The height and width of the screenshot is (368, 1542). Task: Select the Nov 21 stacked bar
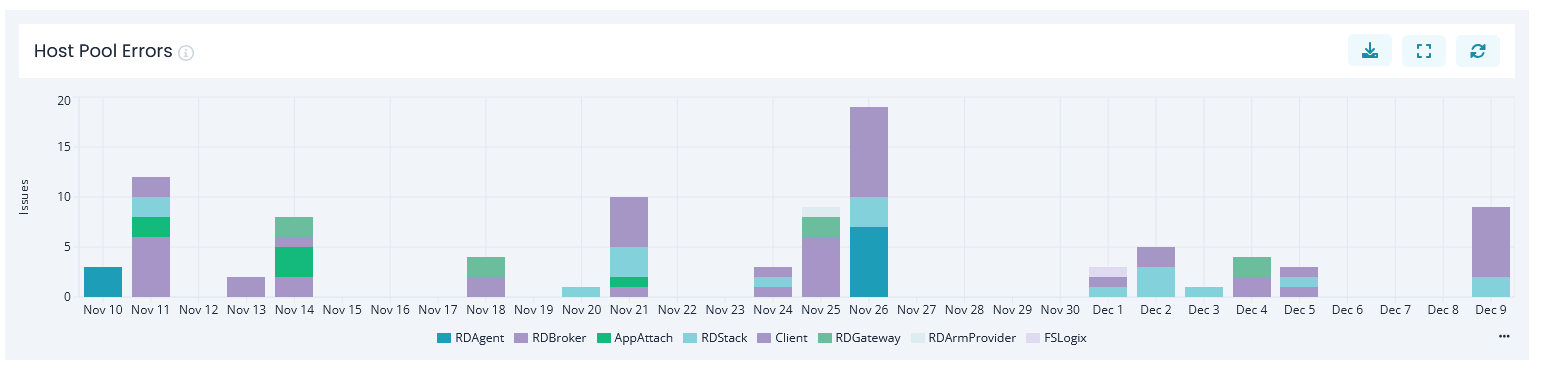click(x=629, y=247)
